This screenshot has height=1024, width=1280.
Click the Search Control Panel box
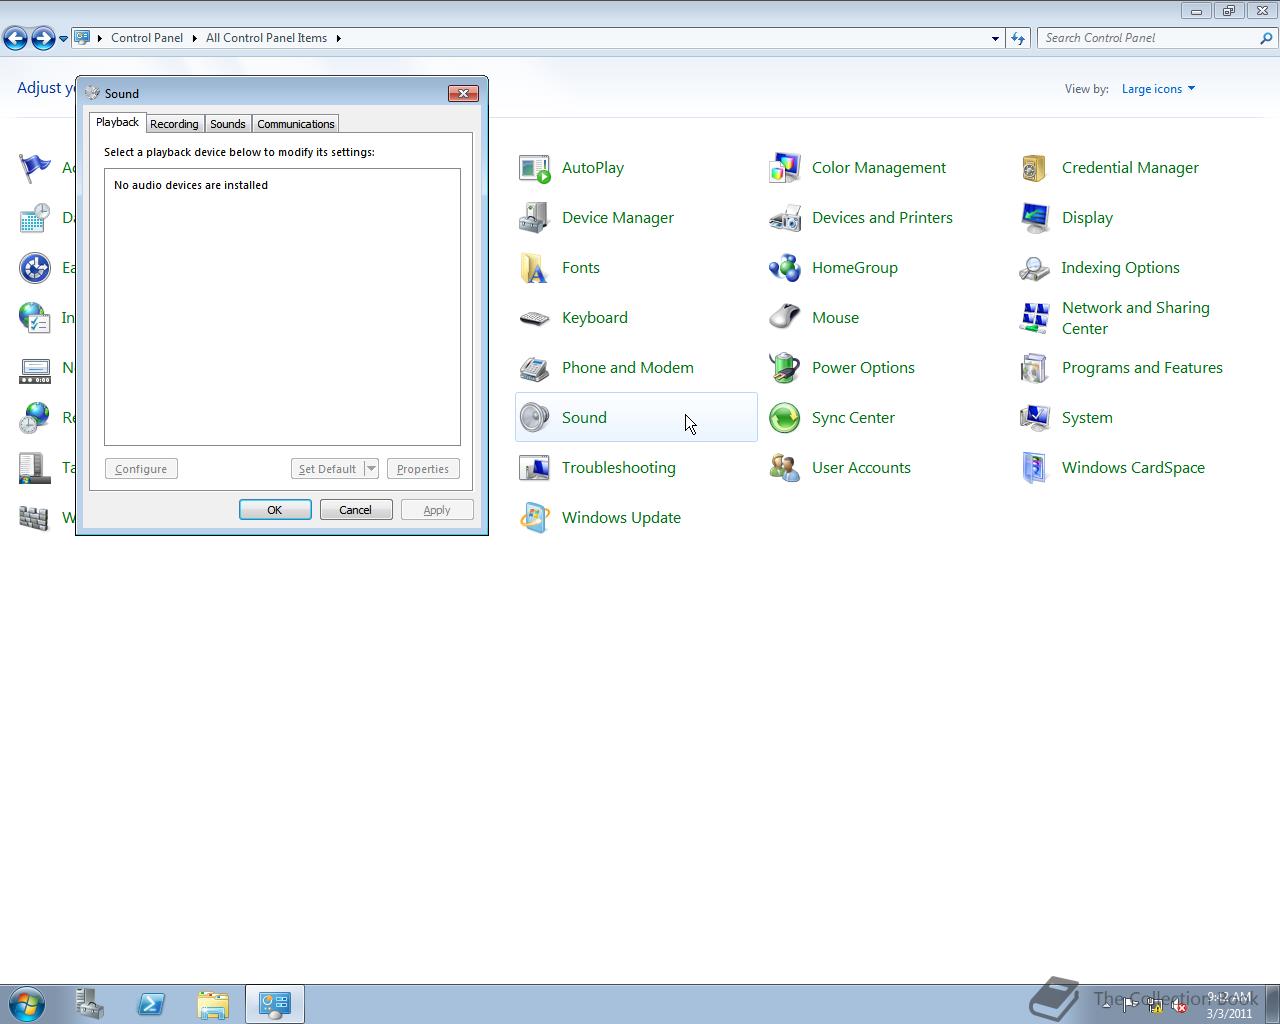pos(1148,38)
